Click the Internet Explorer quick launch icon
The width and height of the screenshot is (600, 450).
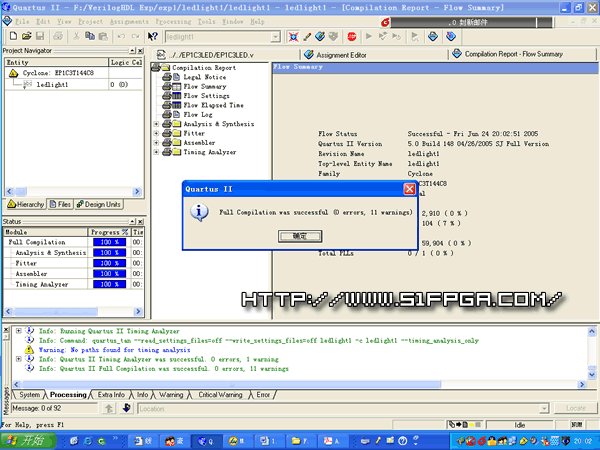pos(88,441)
